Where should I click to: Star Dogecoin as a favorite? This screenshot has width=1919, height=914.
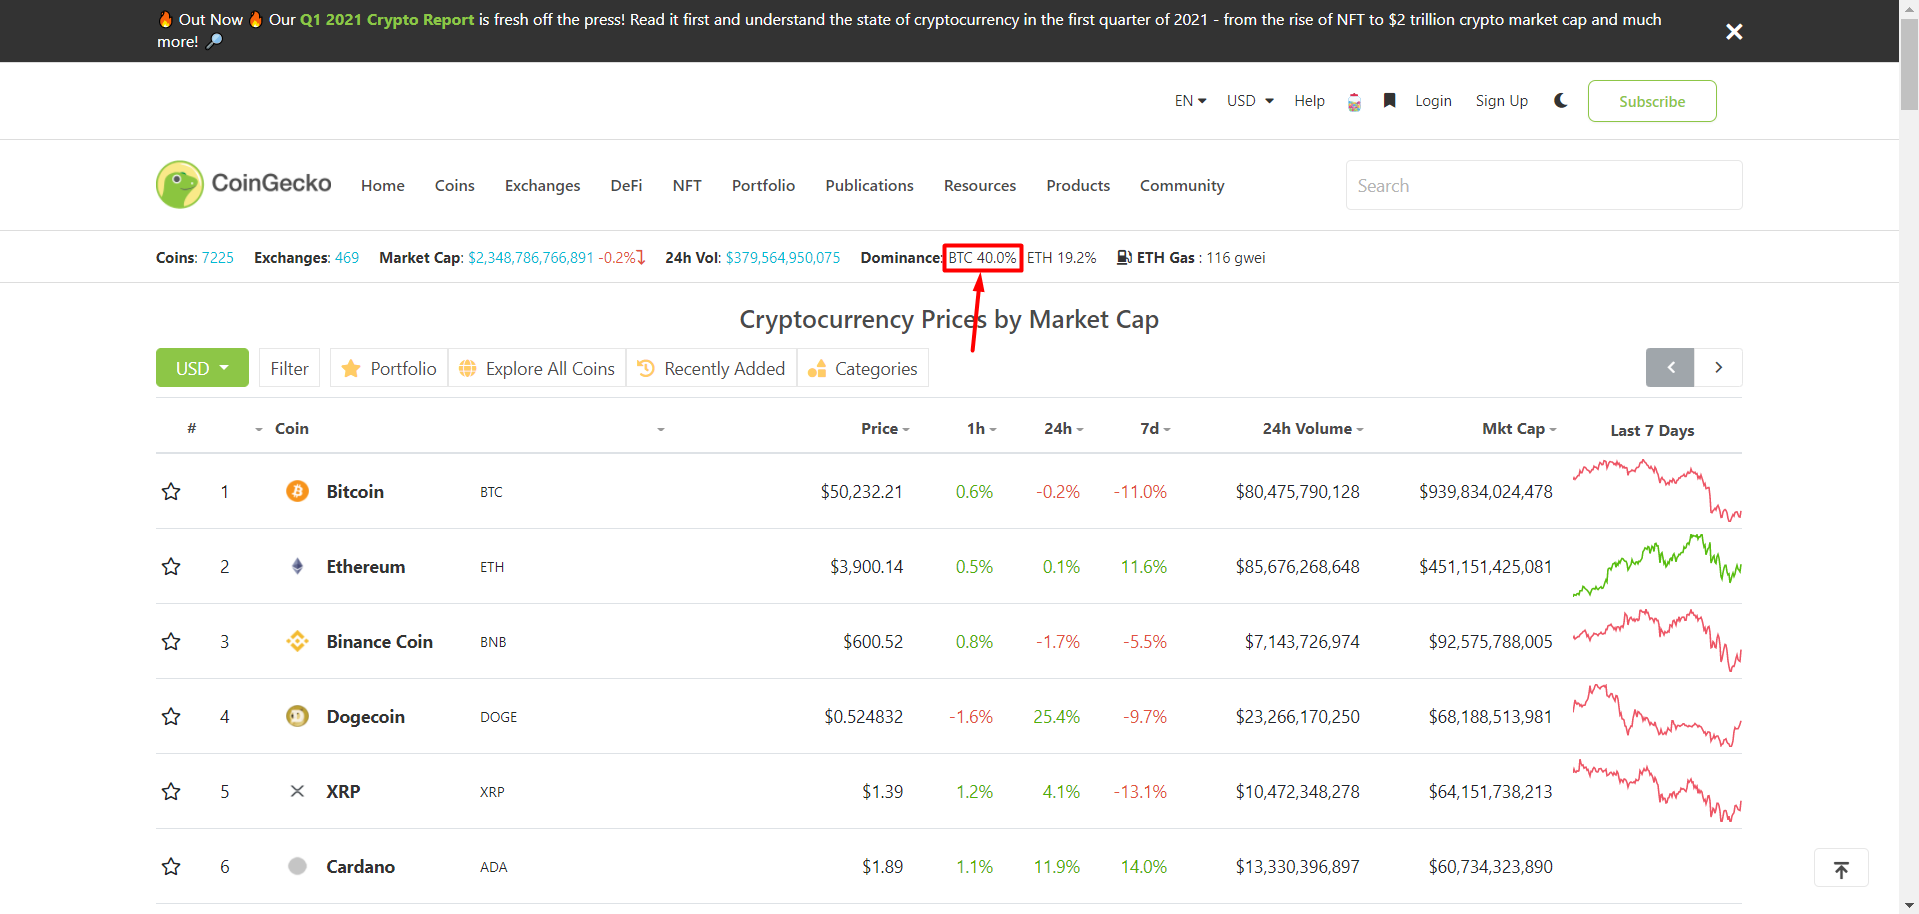[171, 716]
